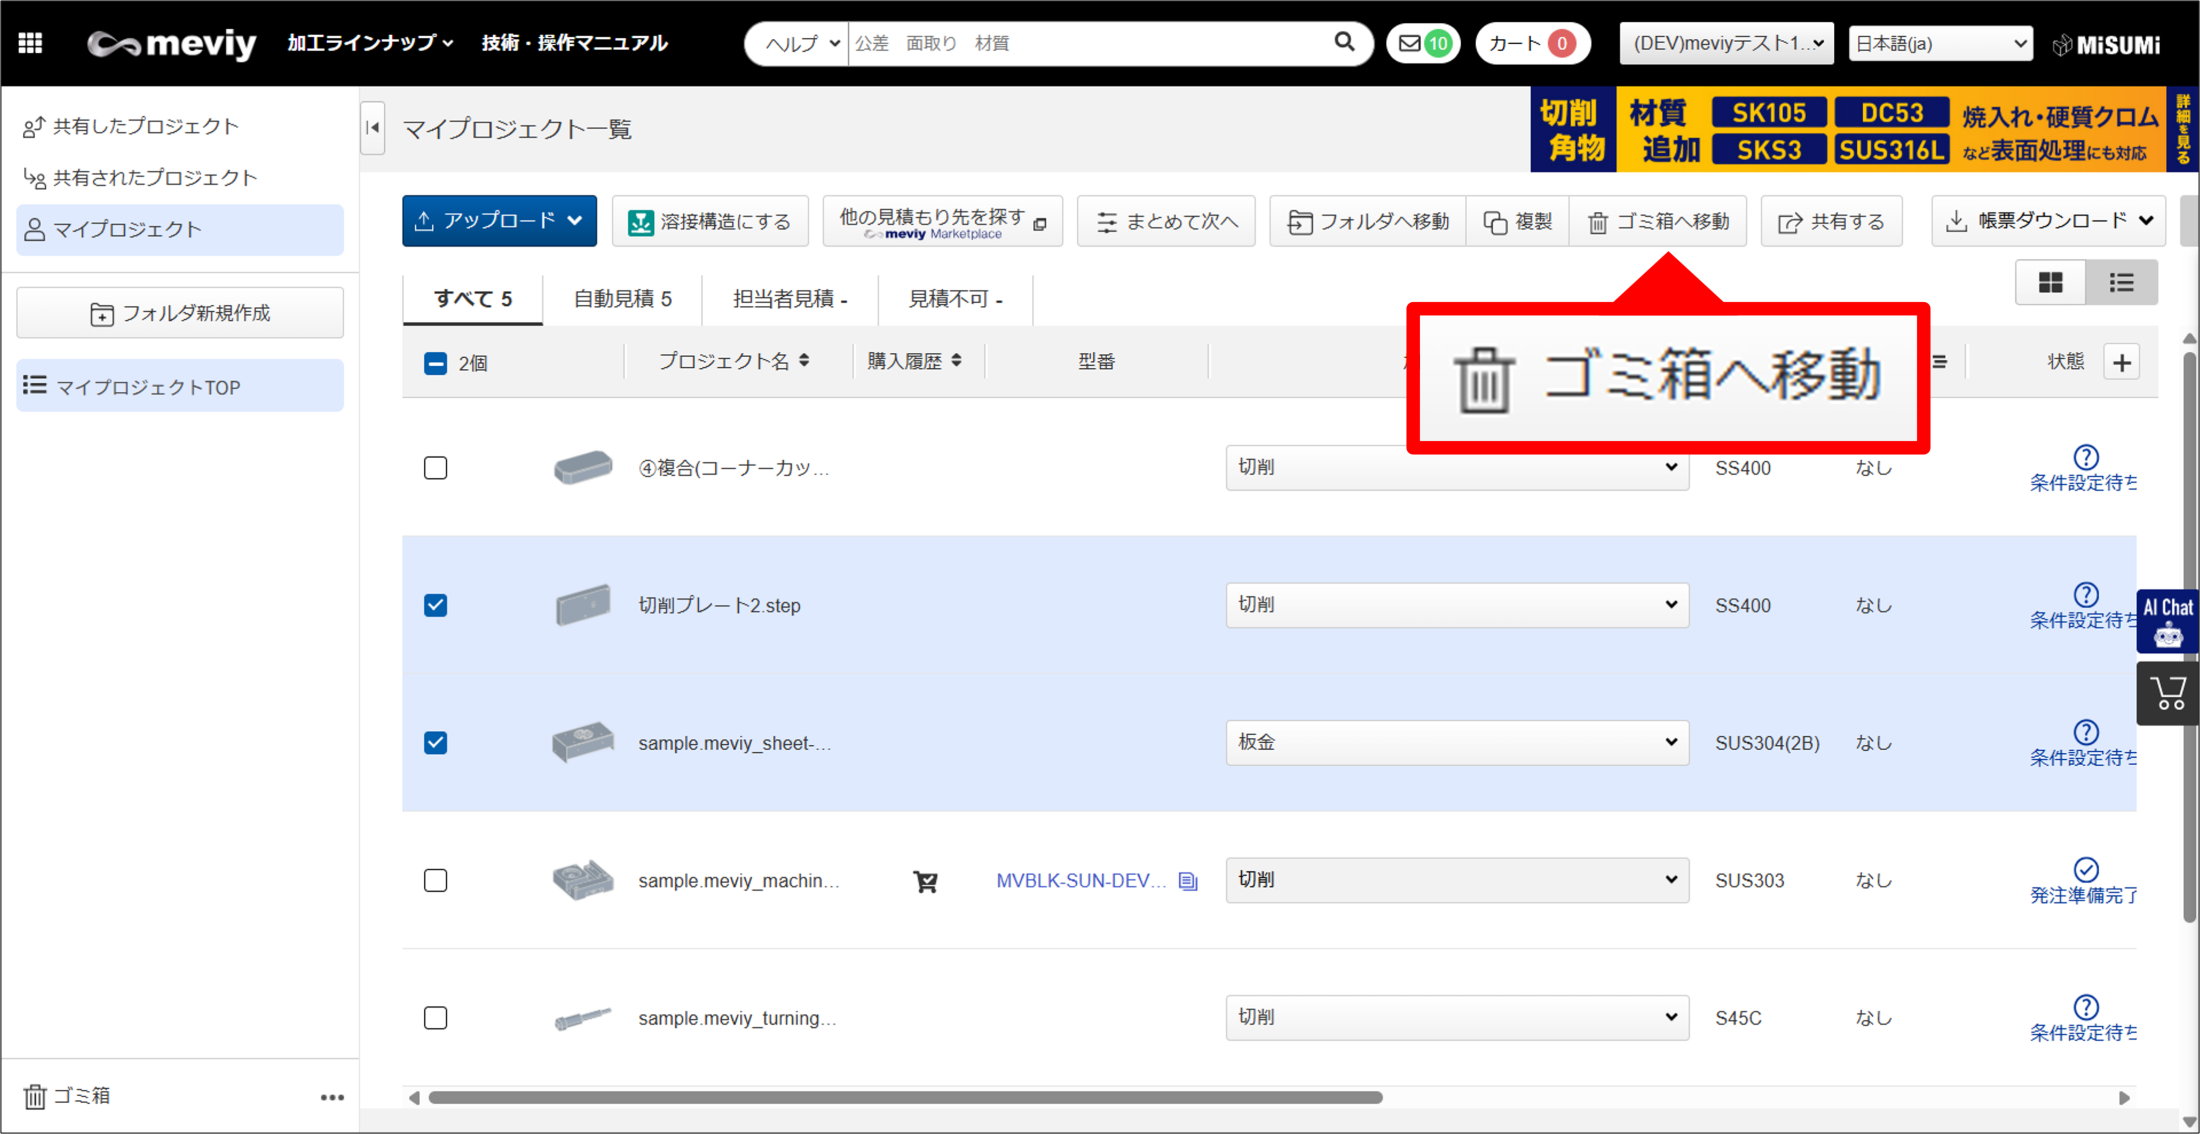This screenshot has width=2200, height=1134.
Task: Switch to list view icon
Action: 2121,283
